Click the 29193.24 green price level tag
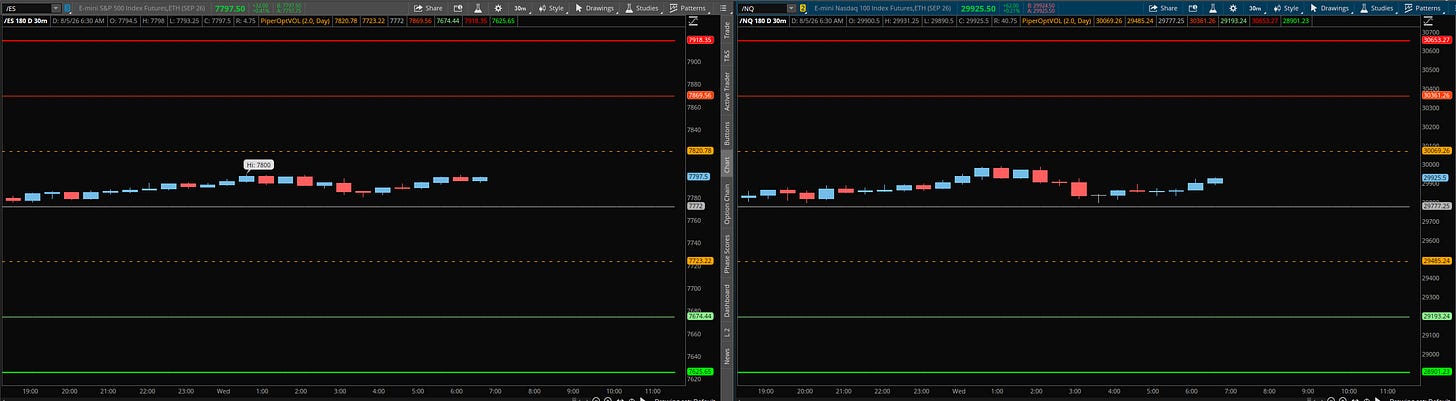Screen dimensions: 1456x401 pyautogui.click(x=1438, y=316)
